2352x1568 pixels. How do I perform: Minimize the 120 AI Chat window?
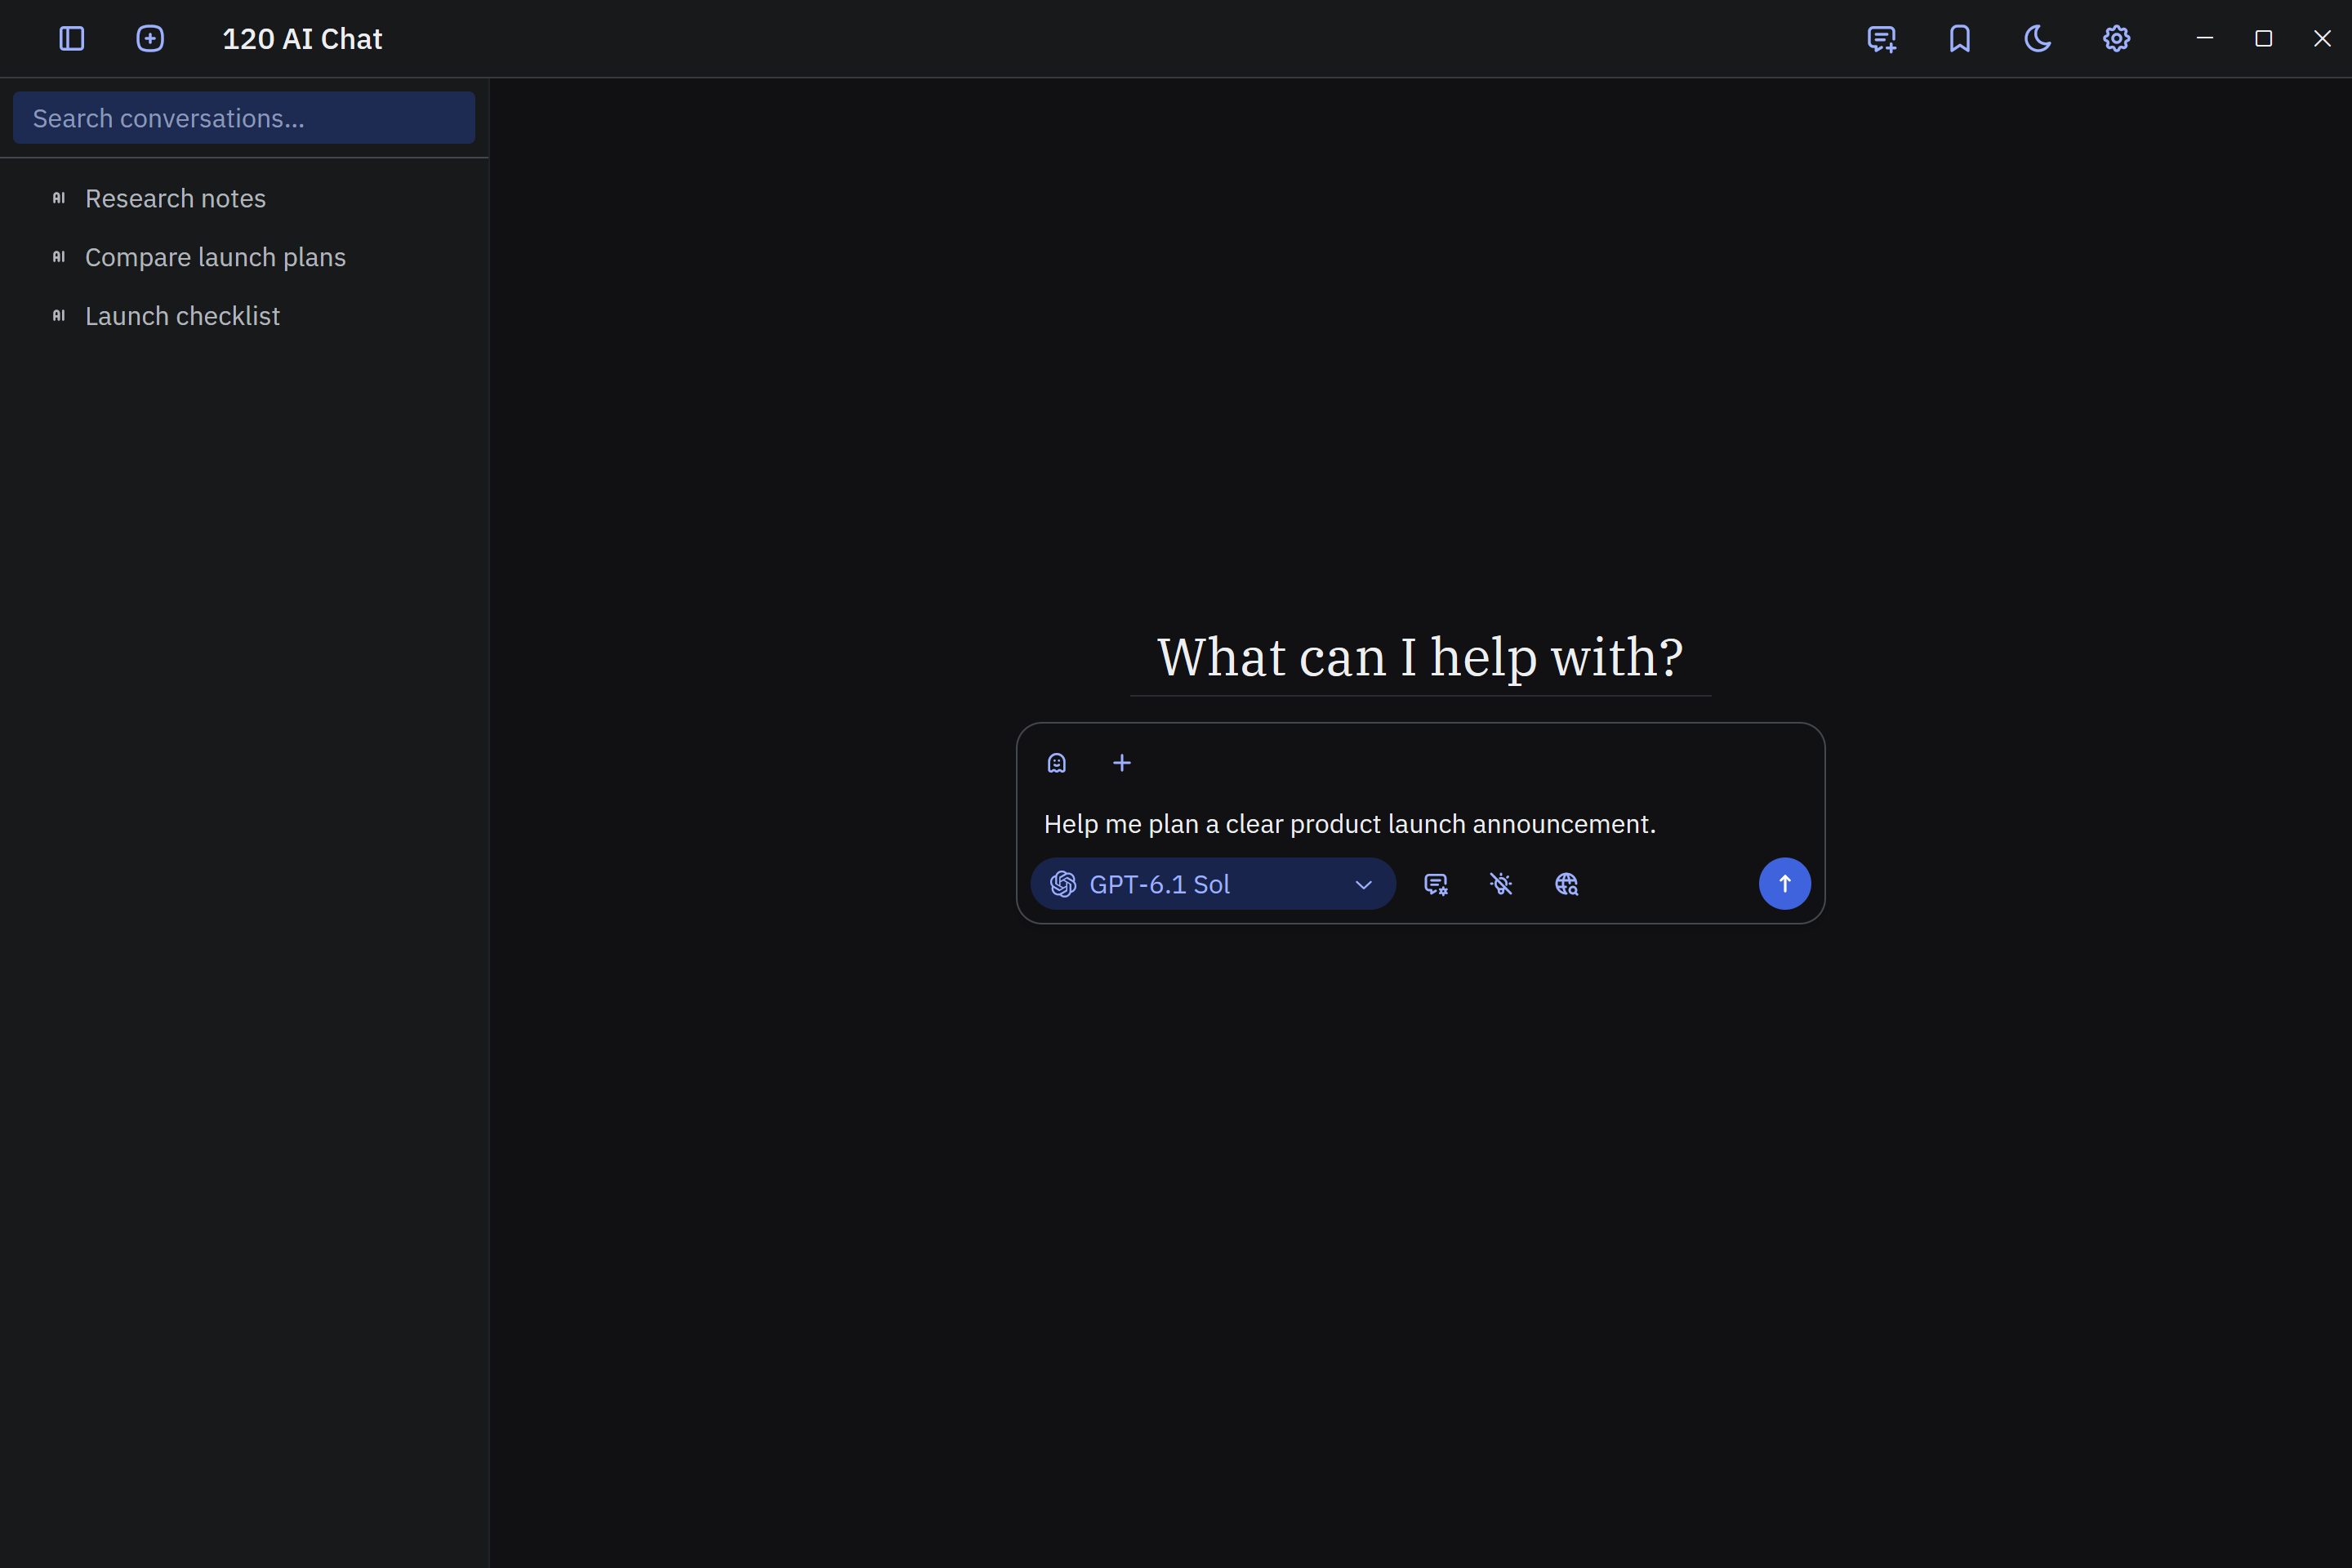pos(2205,39)
